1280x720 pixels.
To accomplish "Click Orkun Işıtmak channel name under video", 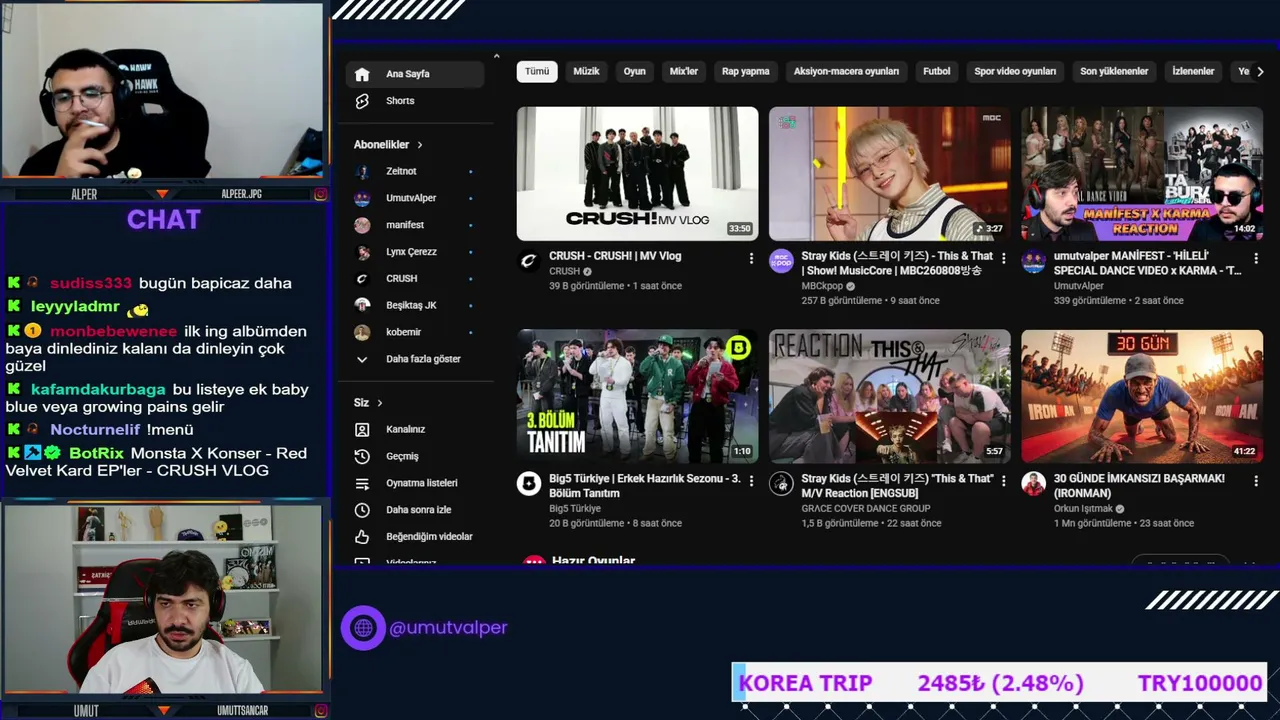I will [x=1083, y=509].
